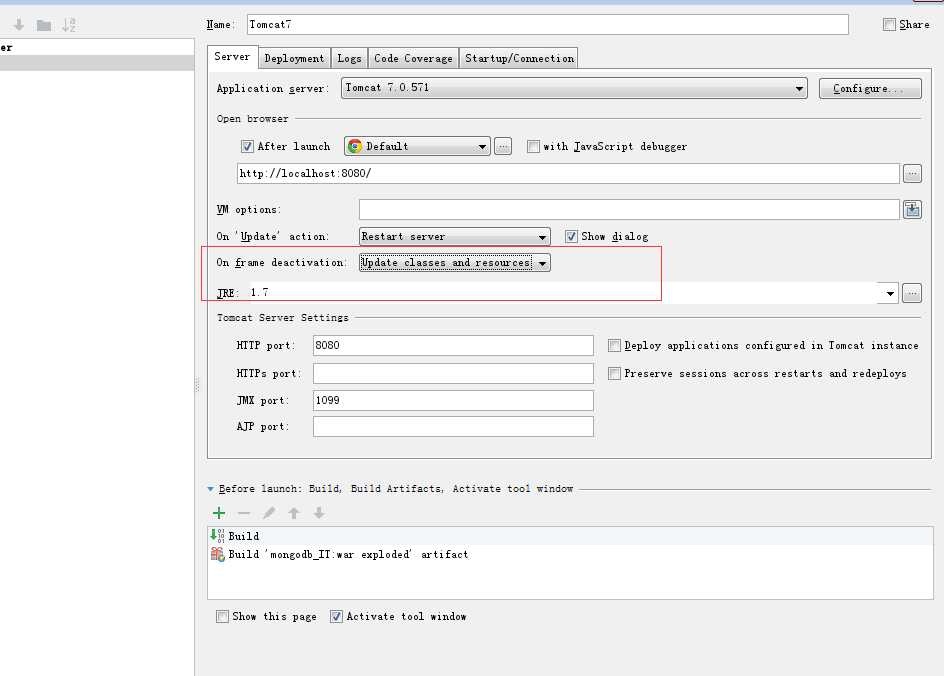
Task: Select the Build row in before-launch list
Action: click(x=570, y=536)
